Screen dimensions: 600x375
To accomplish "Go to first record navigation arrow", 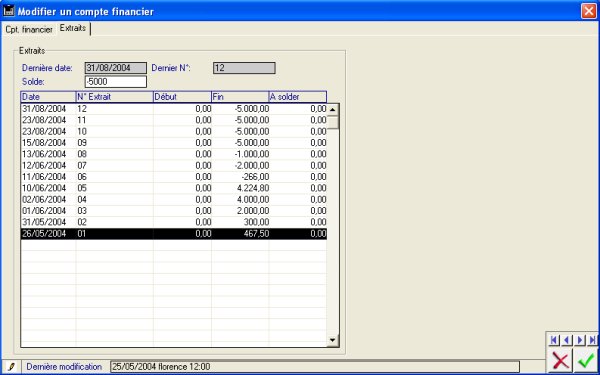I will 554,339.
